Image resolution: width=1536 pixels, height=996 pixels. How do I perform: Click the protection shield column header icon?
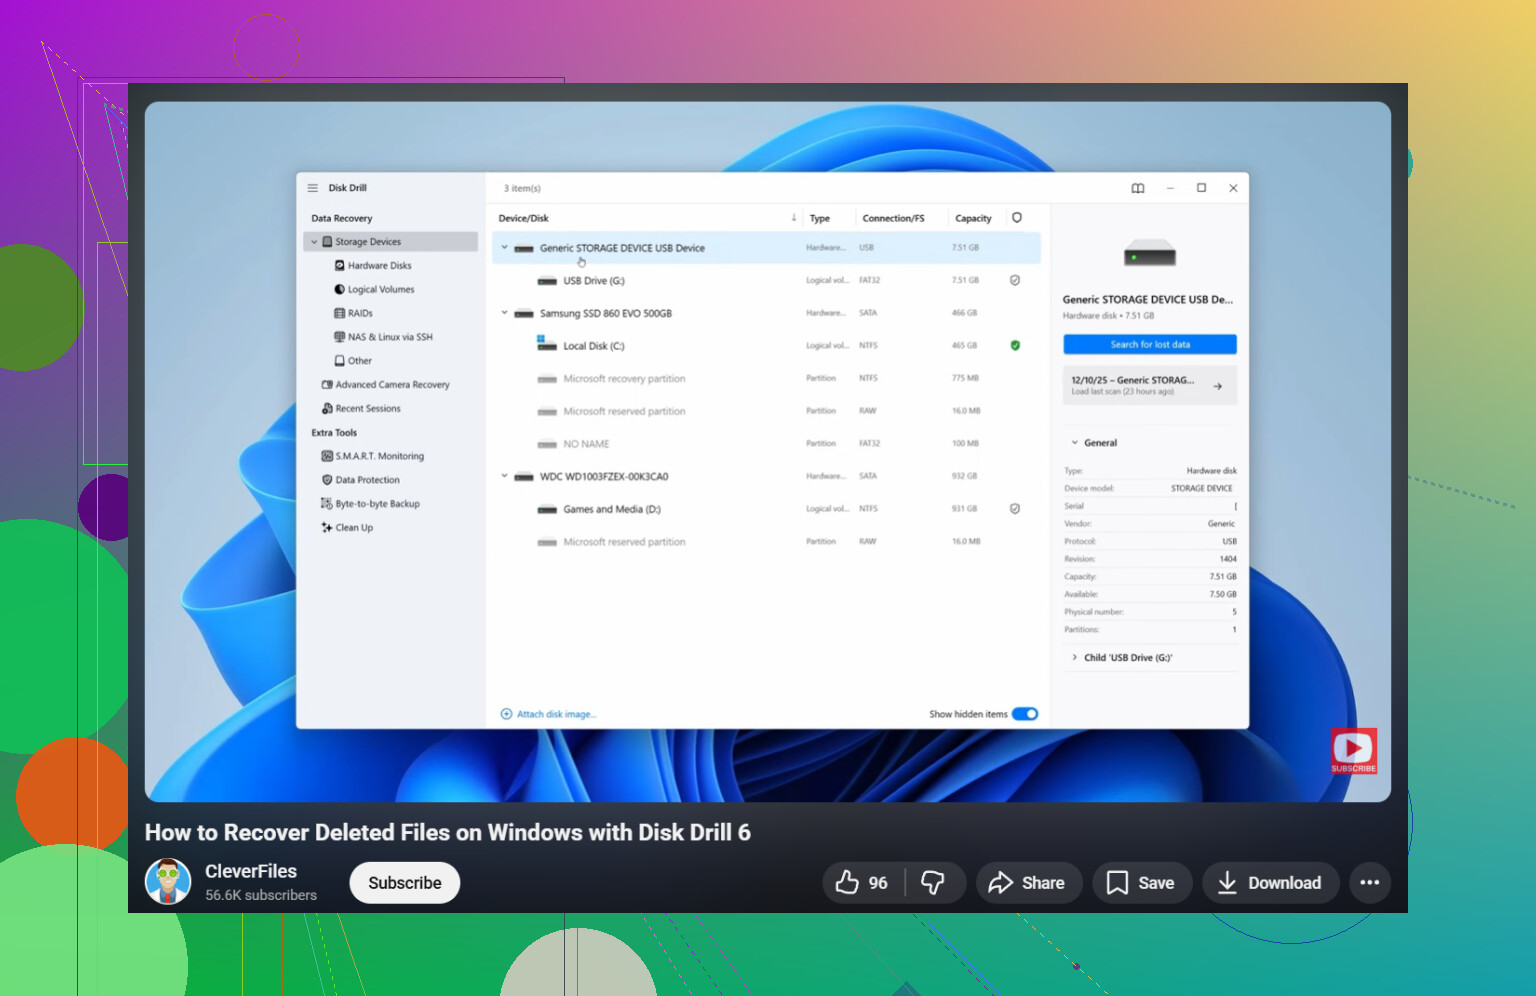(x=1017, y=218)
